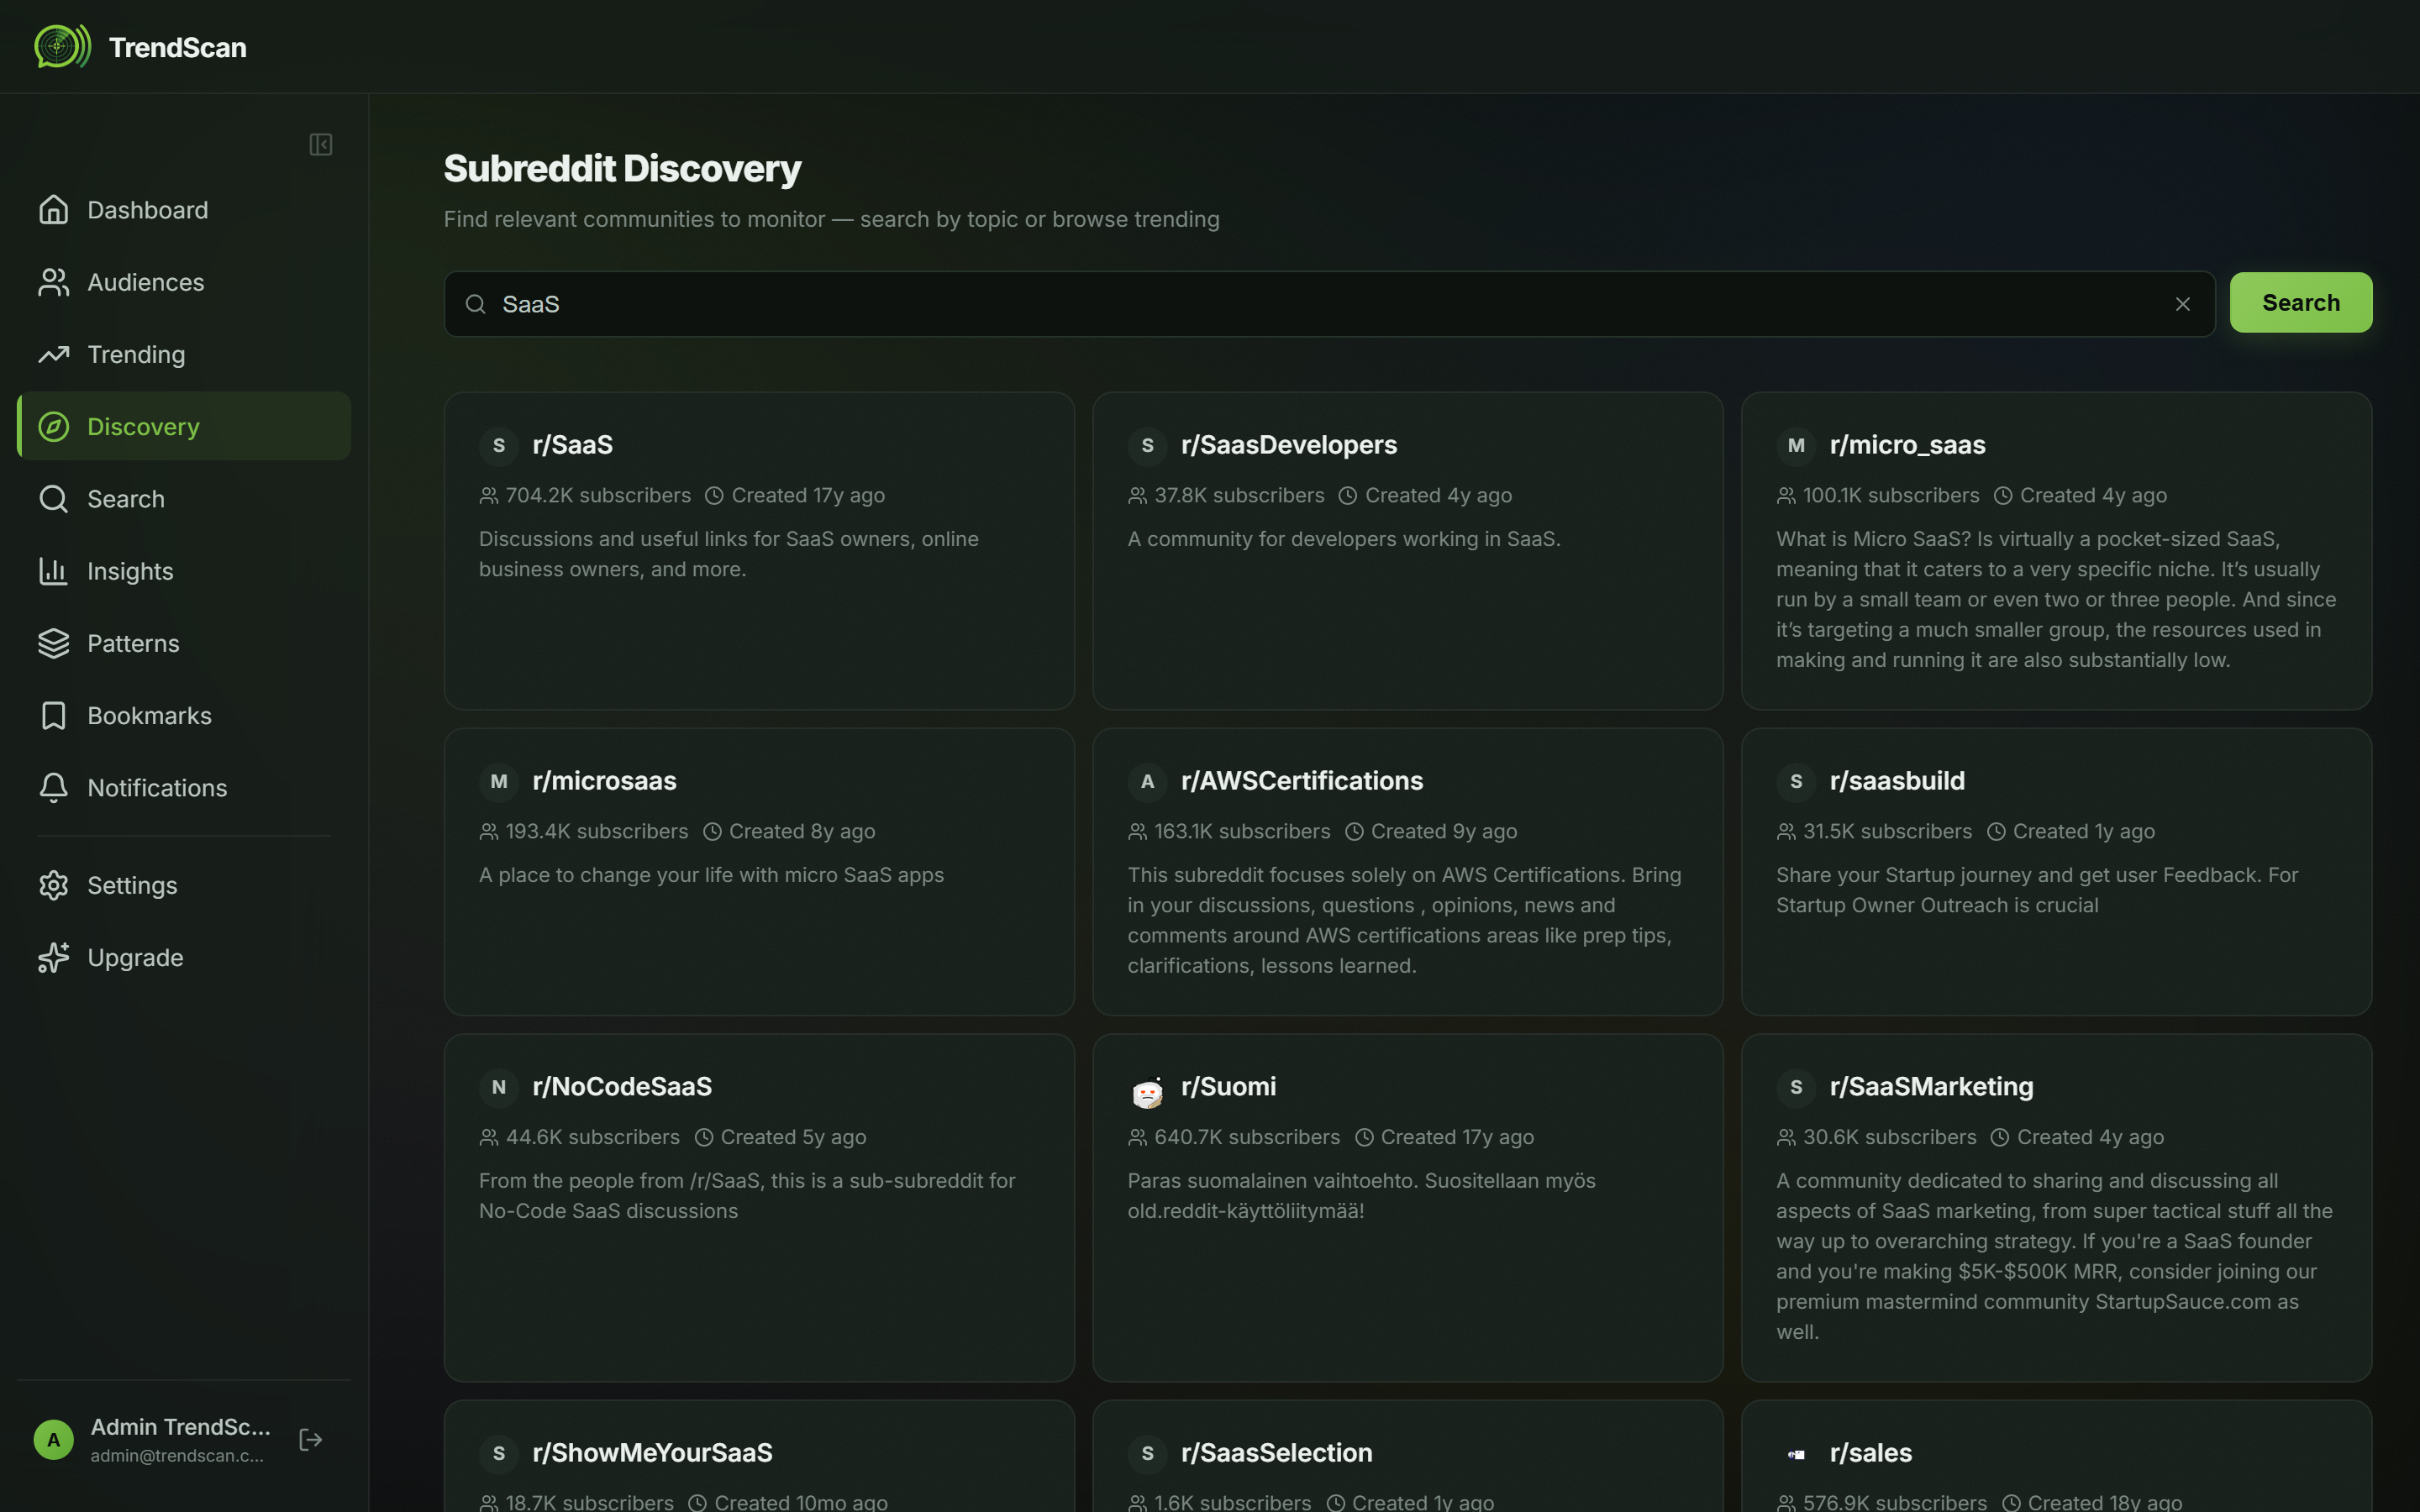Open the r/microsaas title
Screen dimensions: 2420x1512
pos(604,781)
